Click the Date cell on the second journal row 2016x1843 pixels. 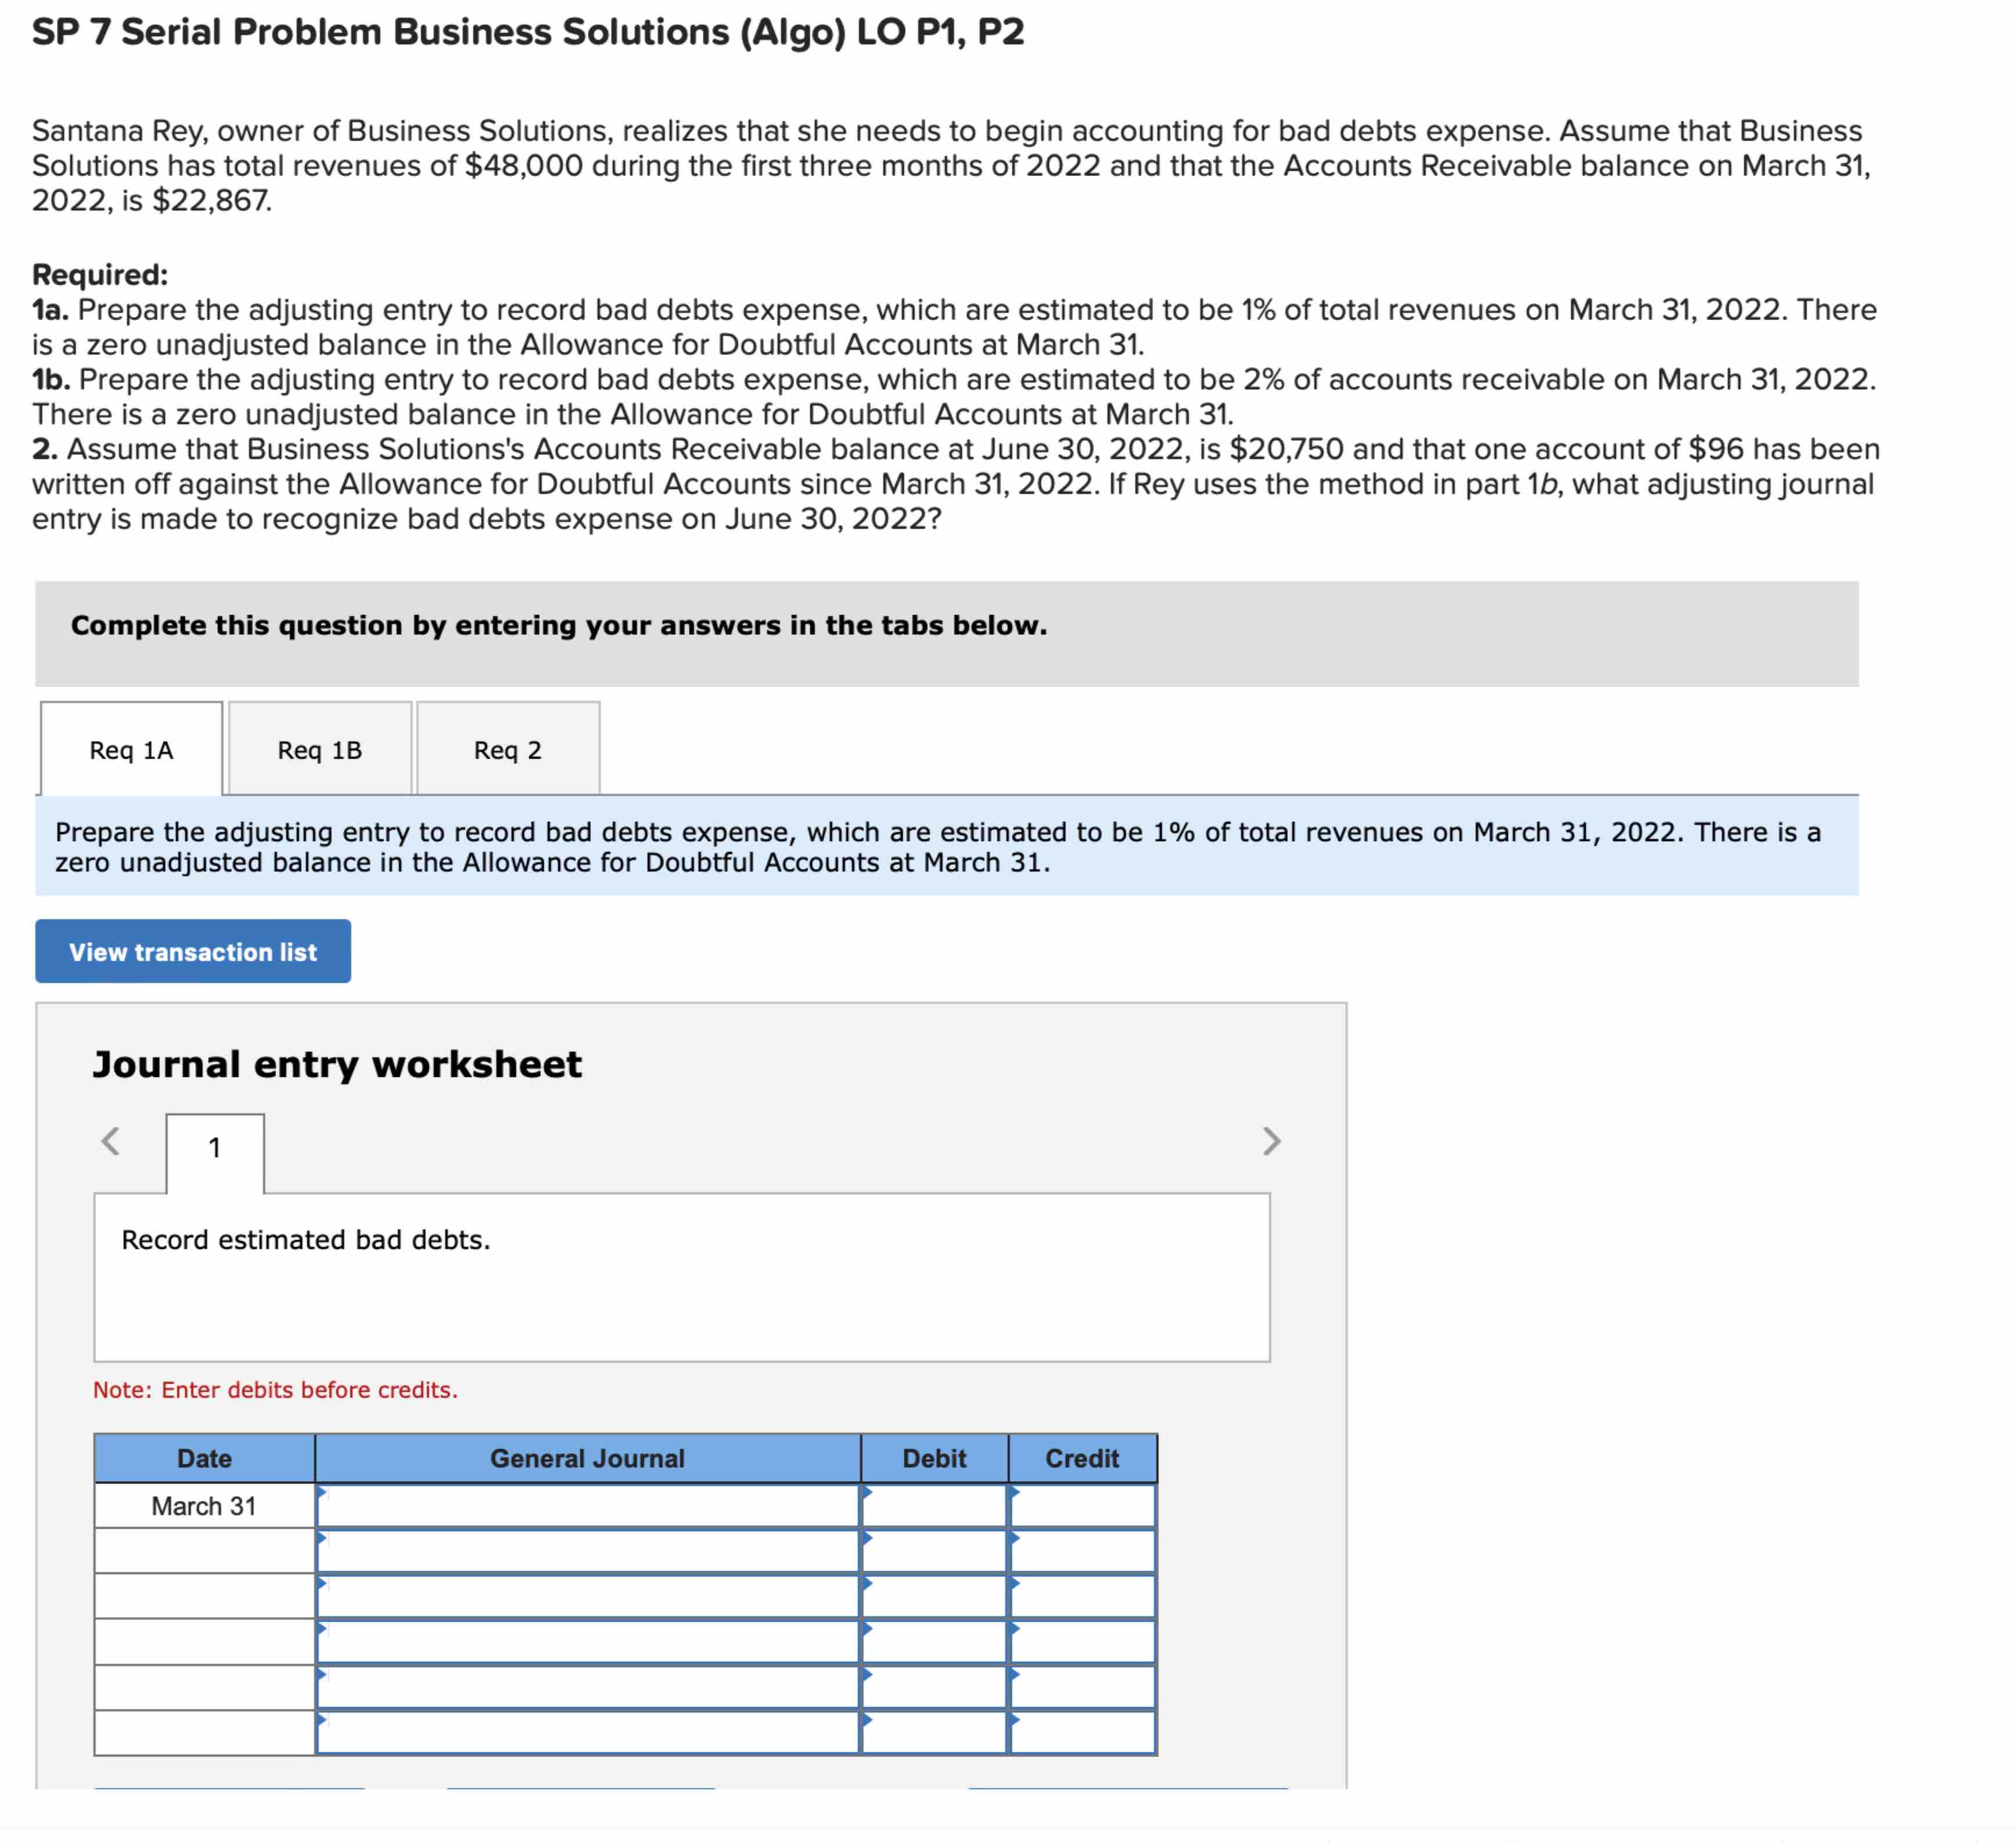click(204, 1550)
